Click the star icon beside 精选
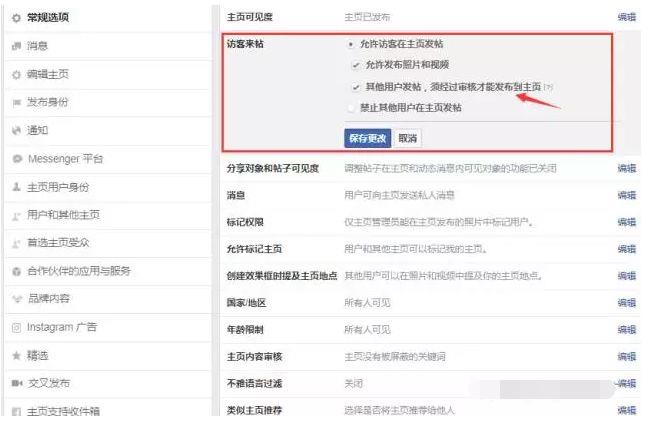Viewport: 645px width, 424px height. (x=16, y=355)
